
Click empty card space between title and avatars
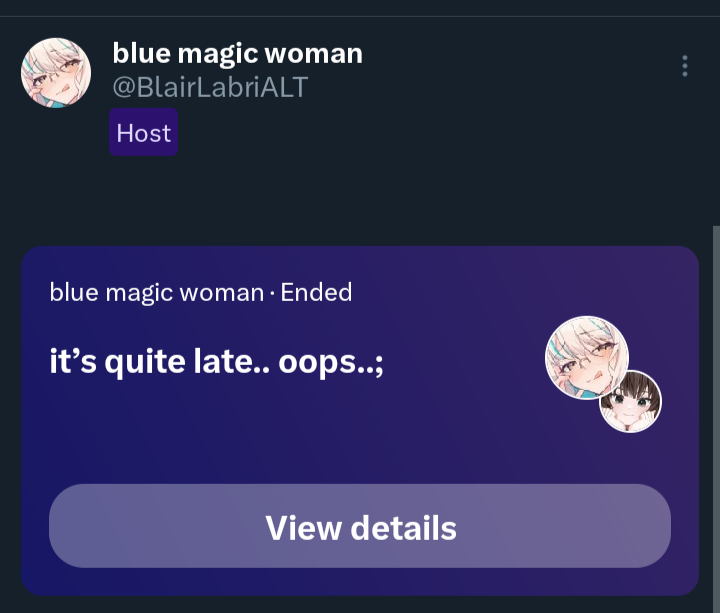464,362
